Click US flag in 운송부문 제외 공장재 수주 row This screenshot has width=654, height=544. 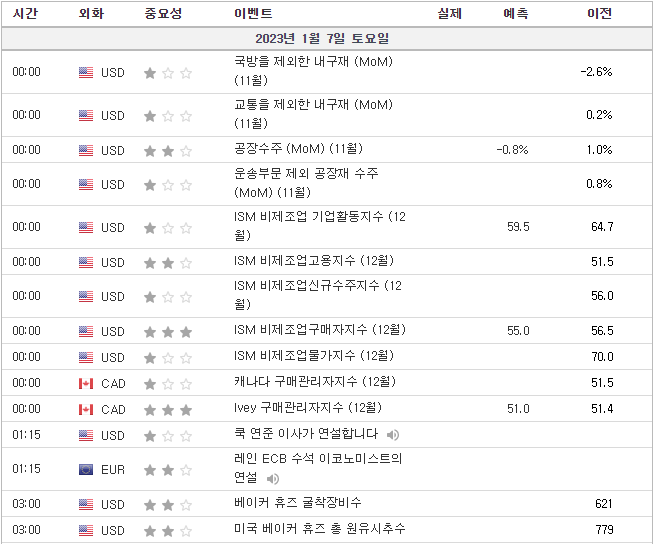pos(86,184)
